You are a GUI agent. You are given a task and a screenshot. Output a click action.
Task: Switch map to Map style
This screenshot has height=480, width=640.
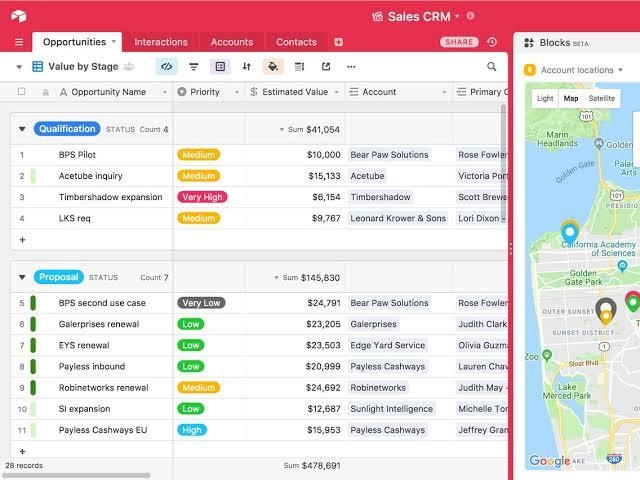tap(571, 98)
